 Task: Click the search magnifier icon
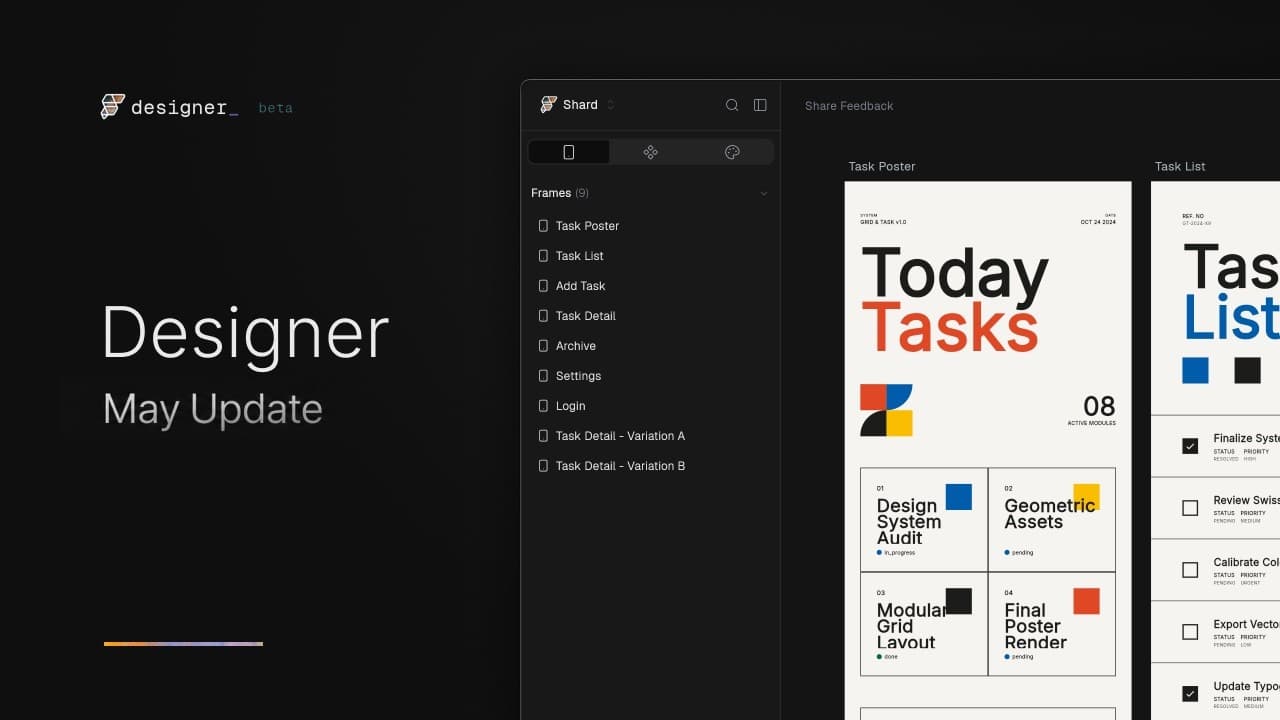[732, 105]
